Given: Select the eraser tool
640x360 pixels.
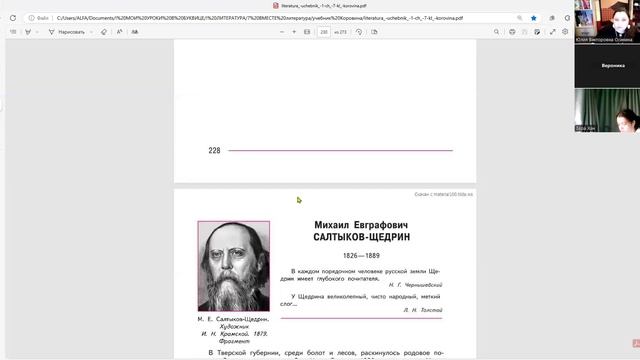Looking at the screenshot, I should 104,32.
